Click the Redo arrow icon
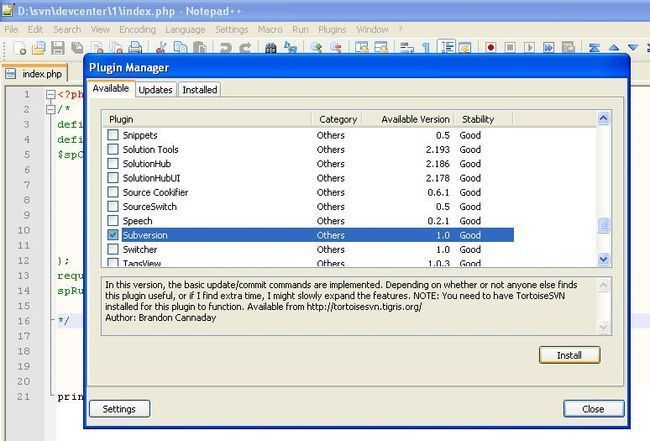This screenshot has height=441, width=650. point(245,48)
